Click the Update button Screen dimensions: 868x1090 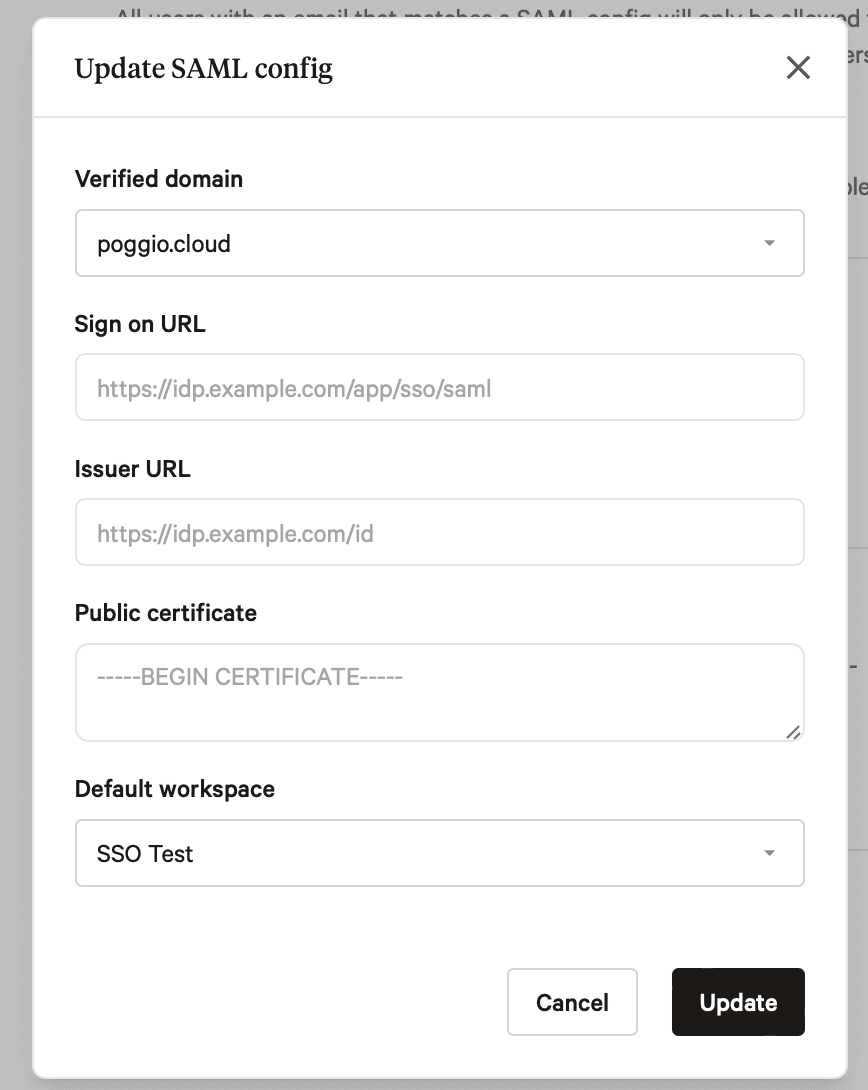(x=738, y=1002)
